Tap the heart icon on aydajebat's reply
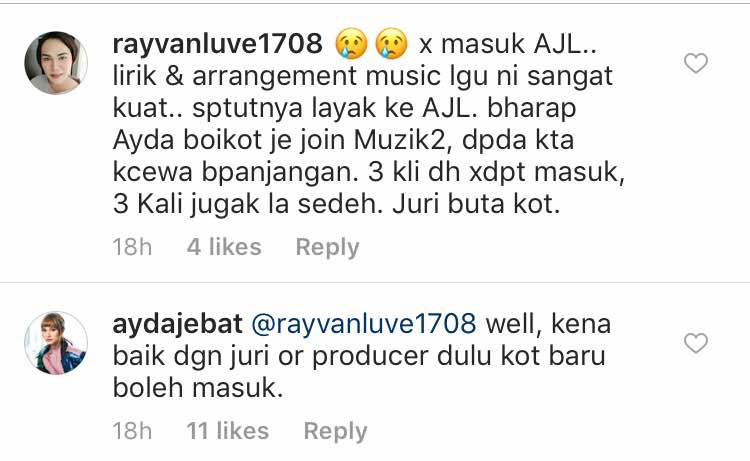The height and width of the screenshot is (461, 750). click(x=695, y=343)
